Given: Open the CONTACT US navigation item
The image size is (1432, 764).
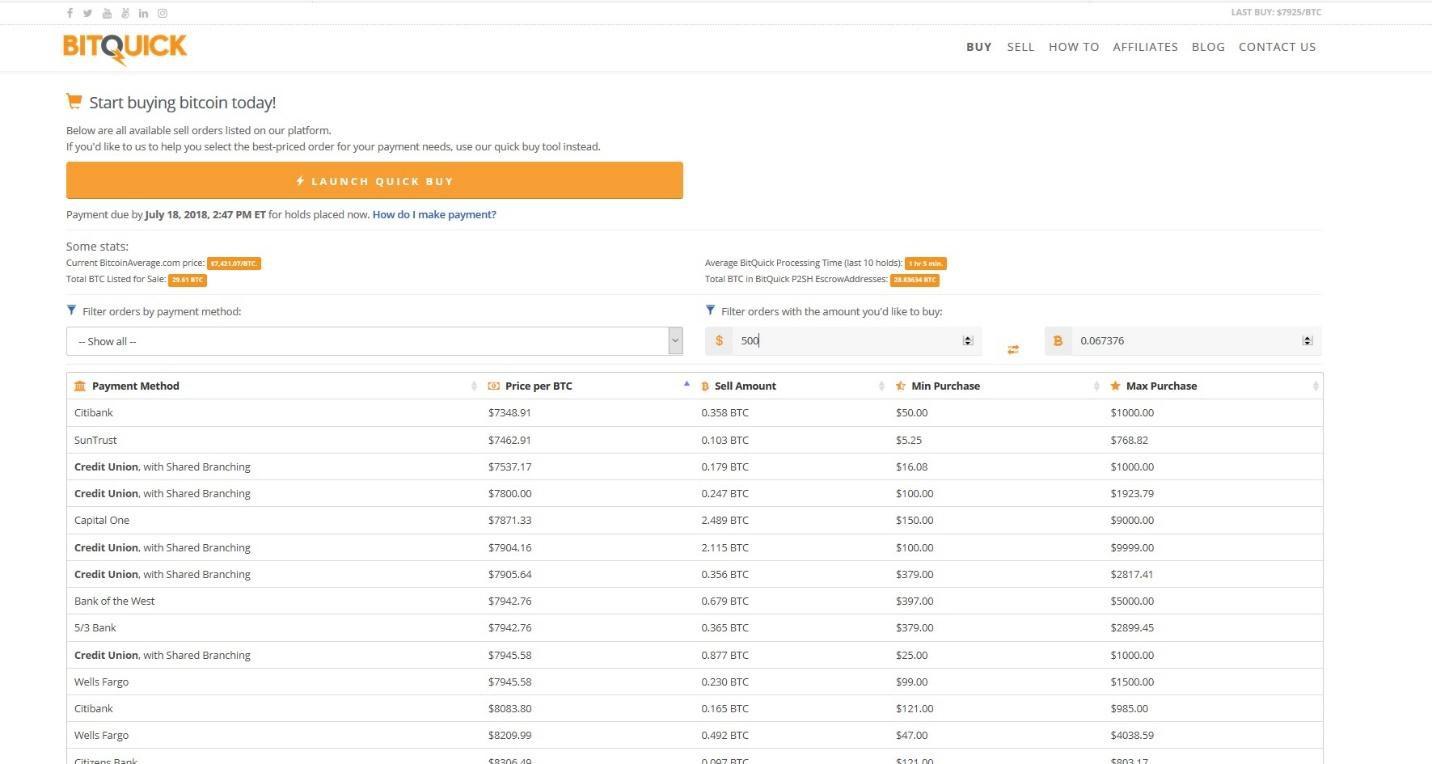Looking at the screenshot, I should (x=1277, y=47).
